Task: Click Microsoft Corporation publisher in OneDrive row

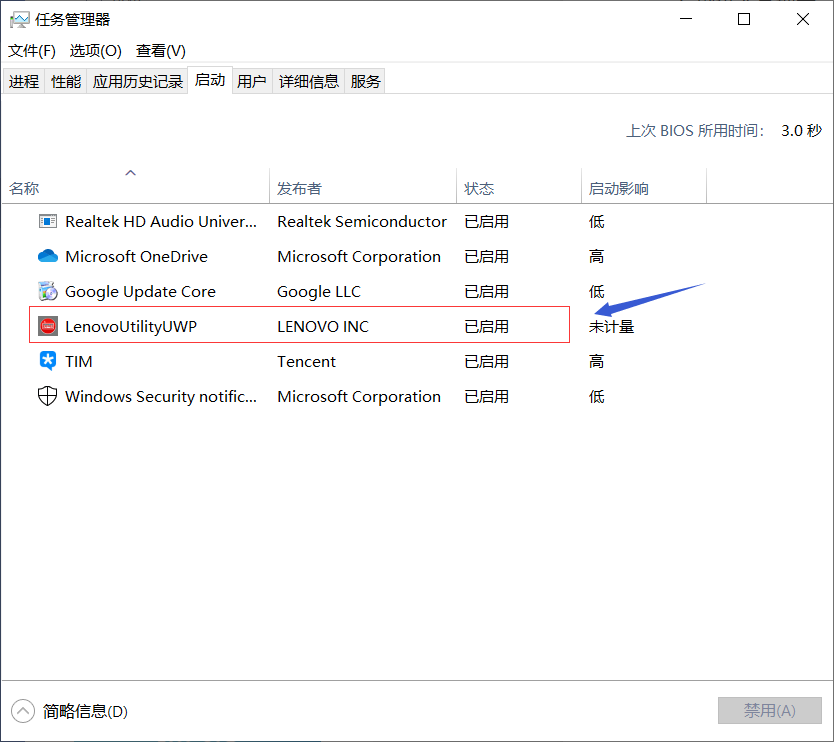Action: pos(359,256)
